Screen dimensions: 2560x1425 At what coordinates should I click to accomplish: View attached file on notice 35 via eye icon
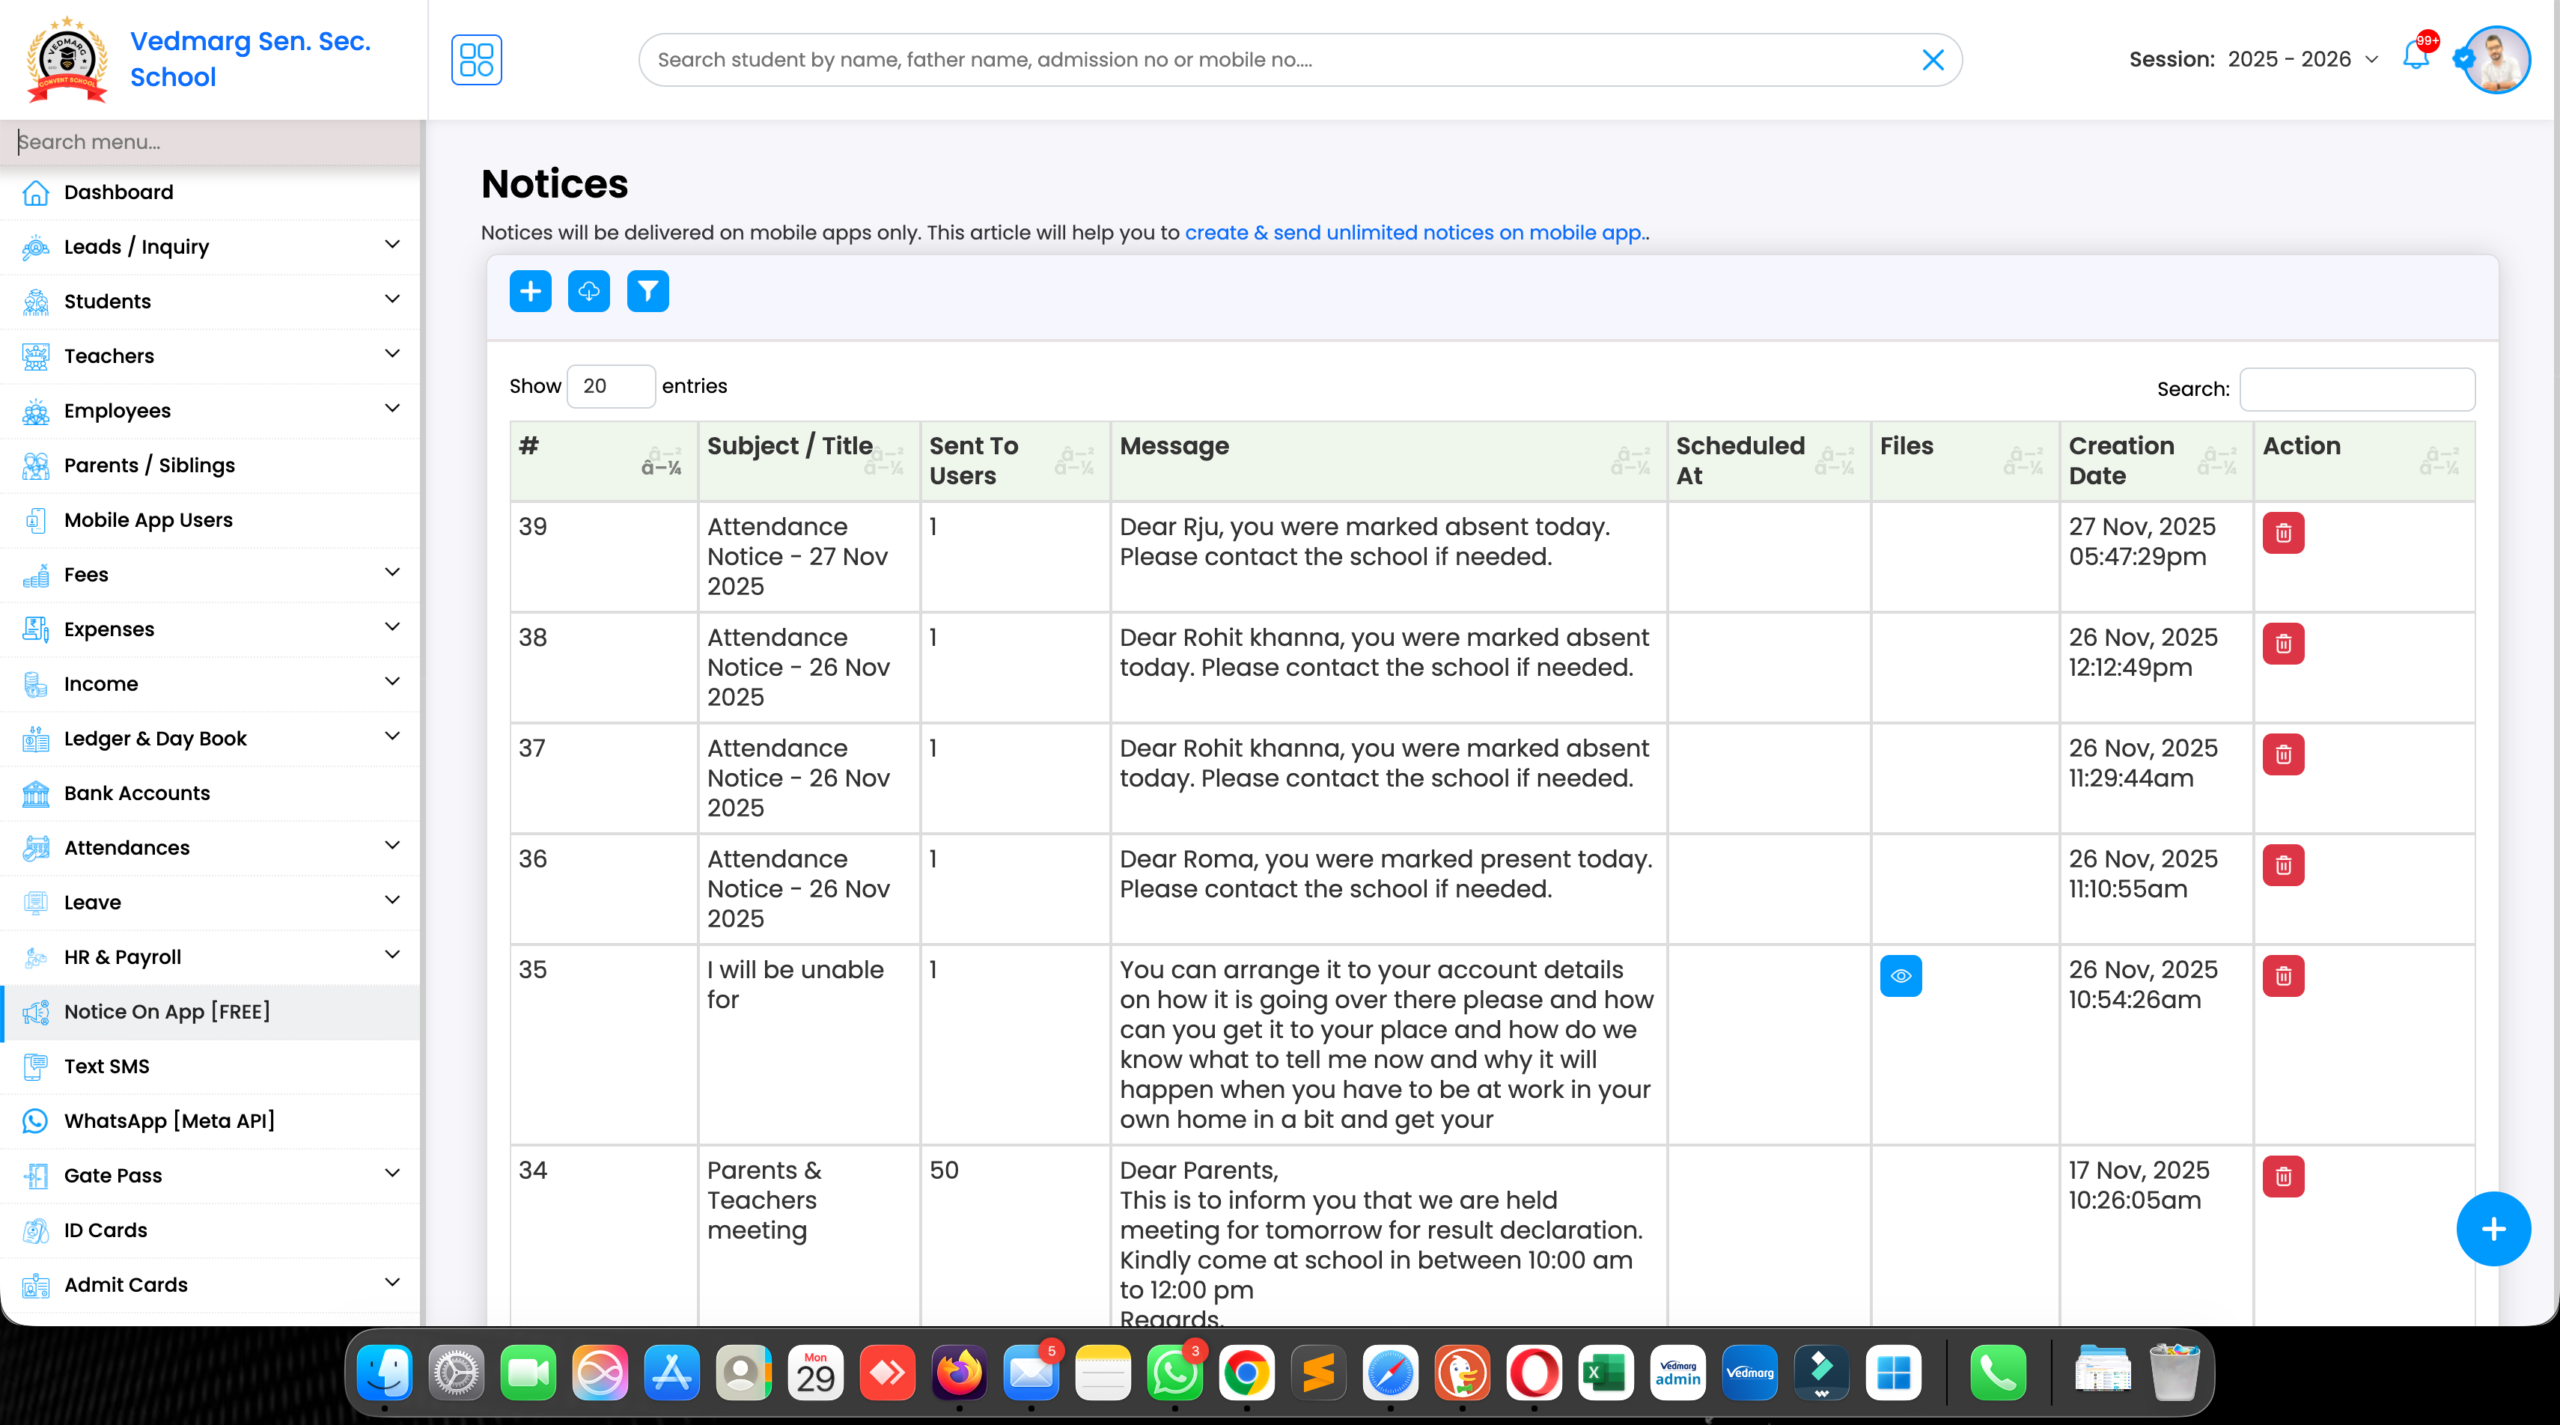[1901, 975]
